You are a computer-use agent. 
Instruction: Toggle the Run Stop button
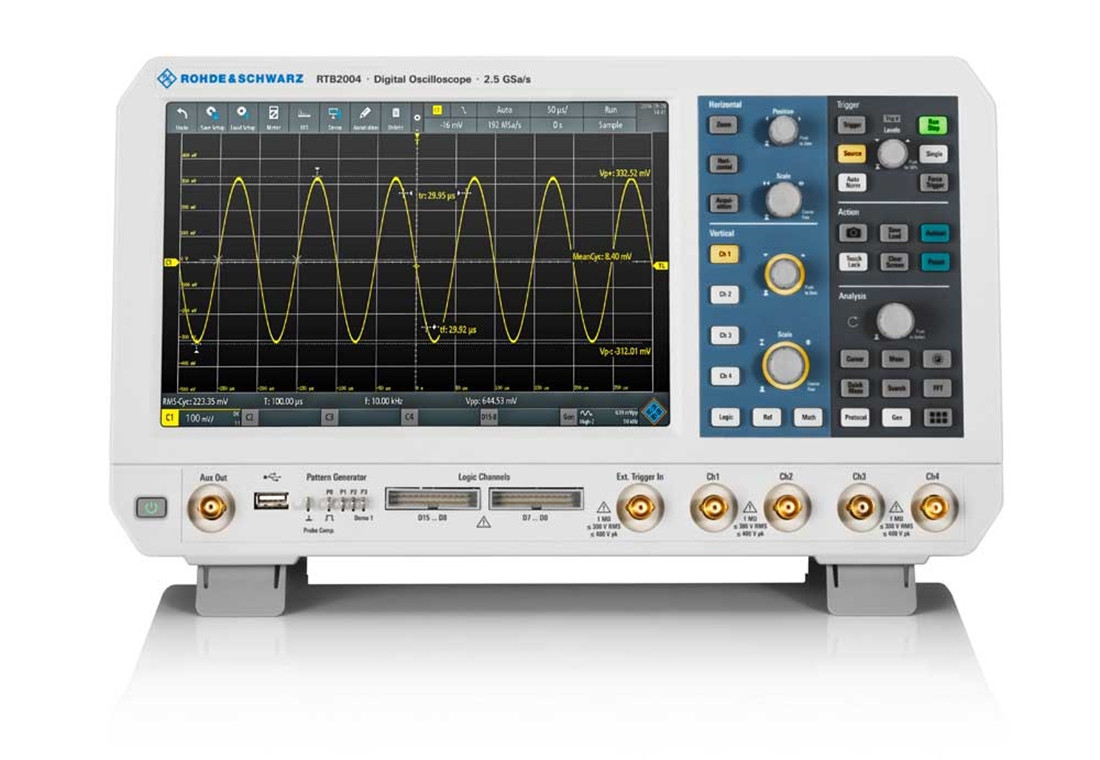[x=932, y=125]
